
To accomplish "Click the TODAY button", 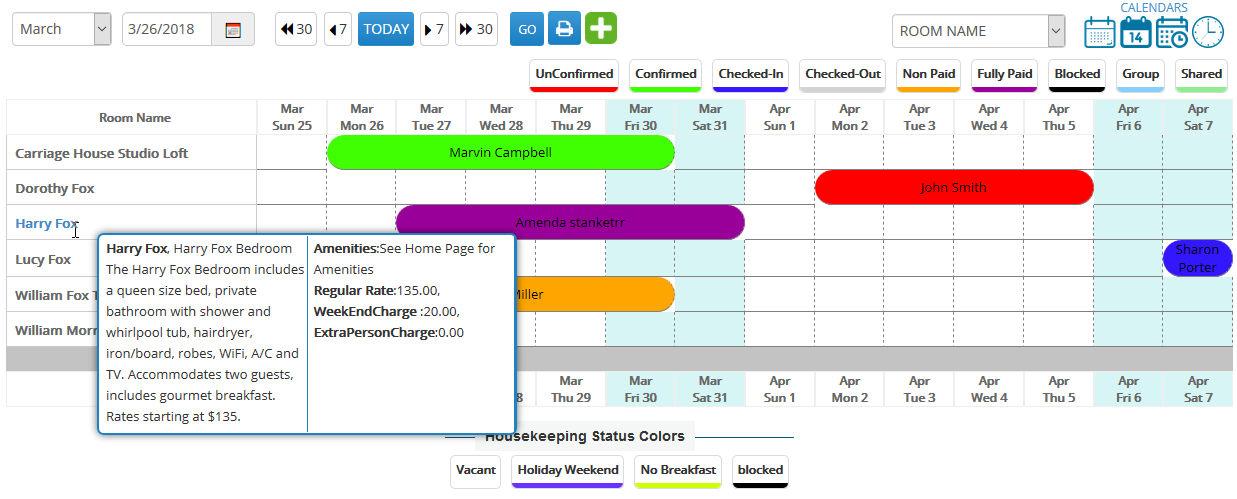I will coord(386,29).
